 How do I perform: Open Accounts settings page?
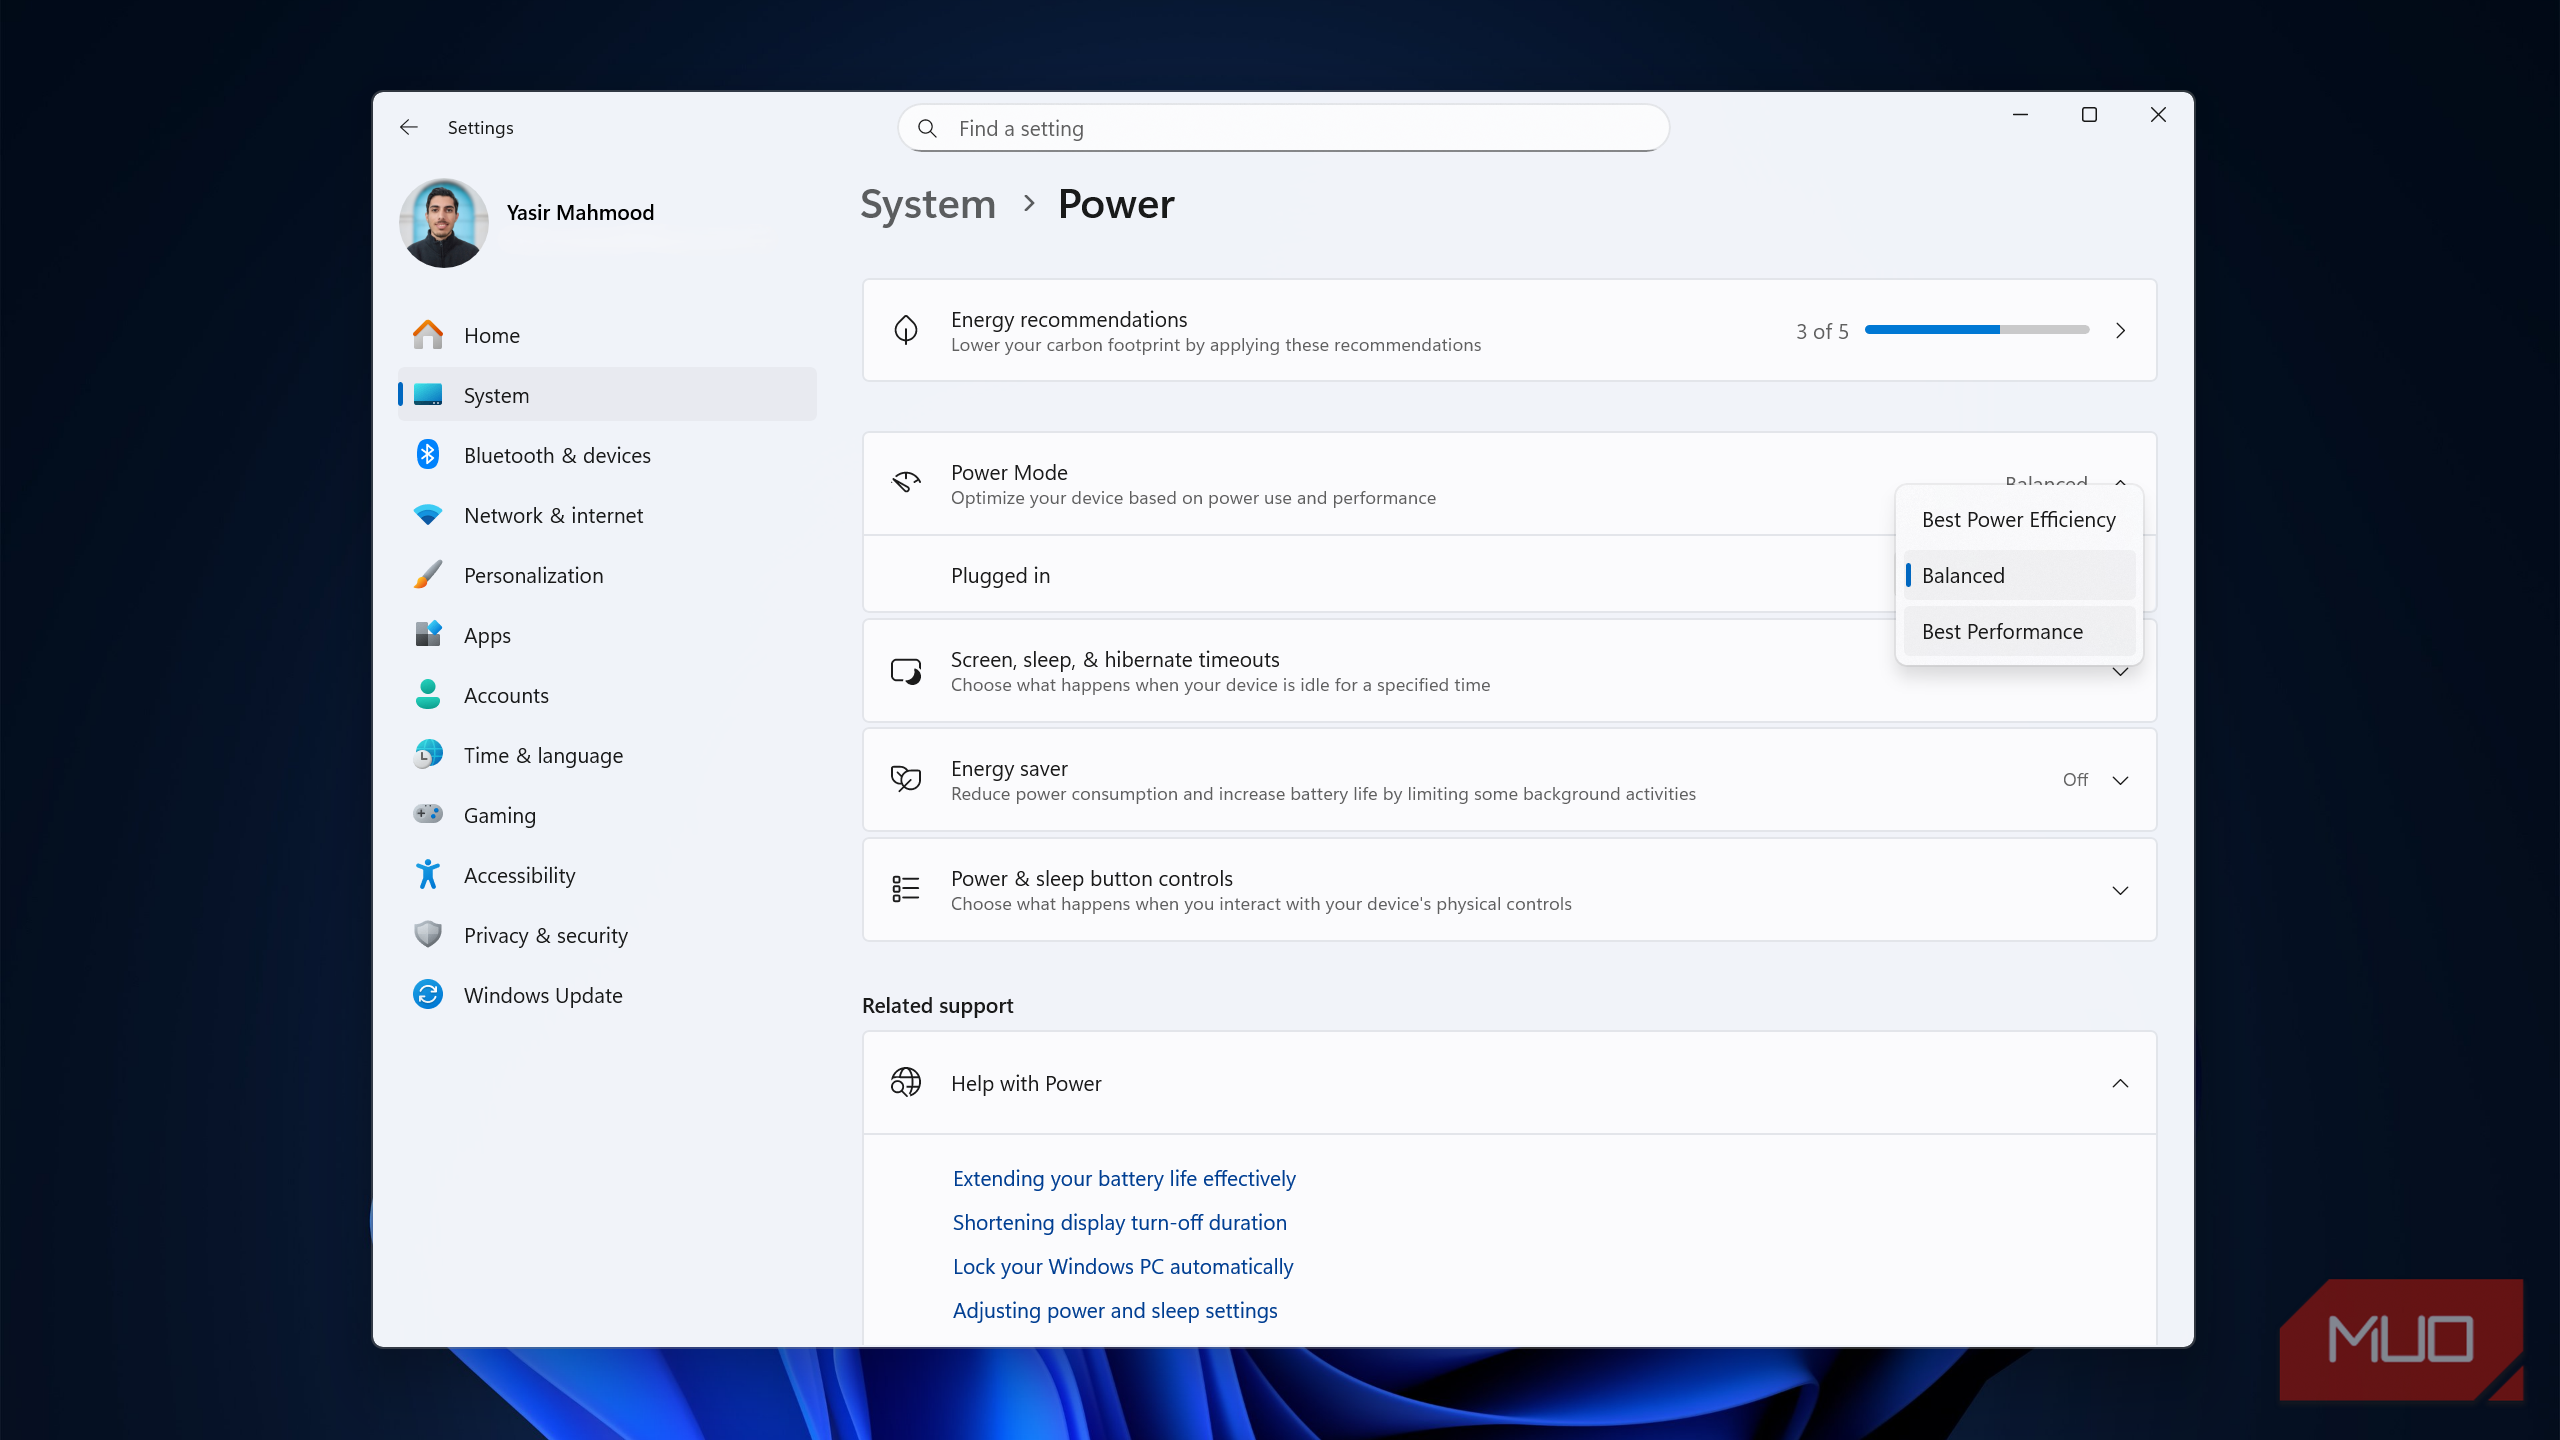(x=608, y=695)
